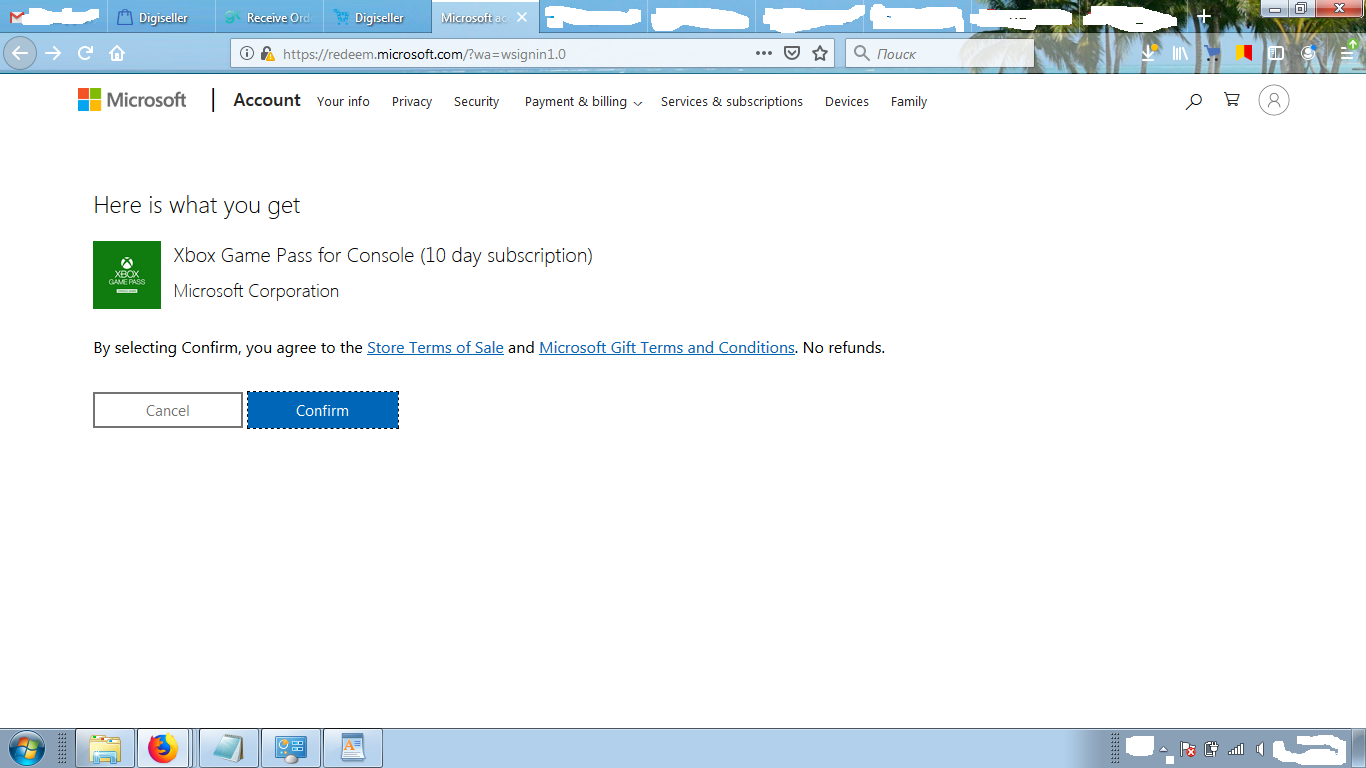The image size is (1366, 768).
Task: Open the Downloads arrow icon
Action: coord(1150,53)
